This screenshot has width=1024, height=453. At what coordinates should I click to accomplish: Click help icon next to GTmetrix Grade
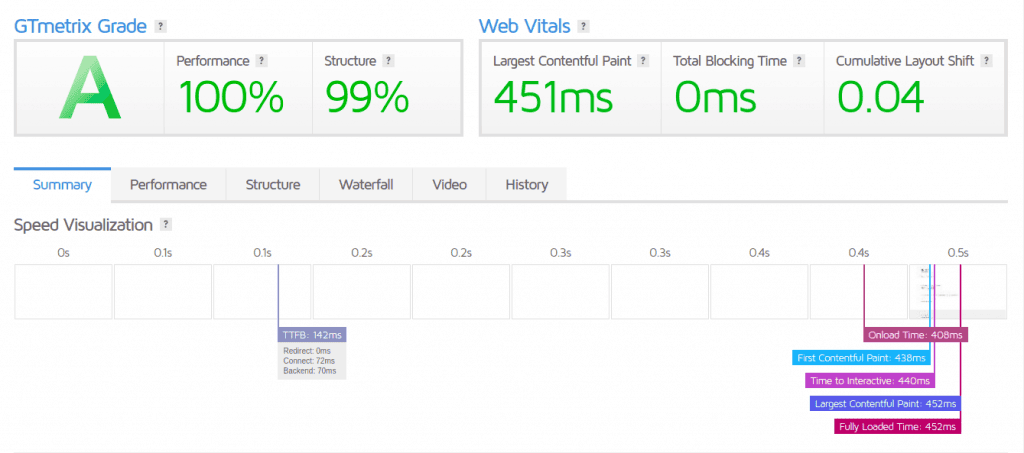click(161, 27)
